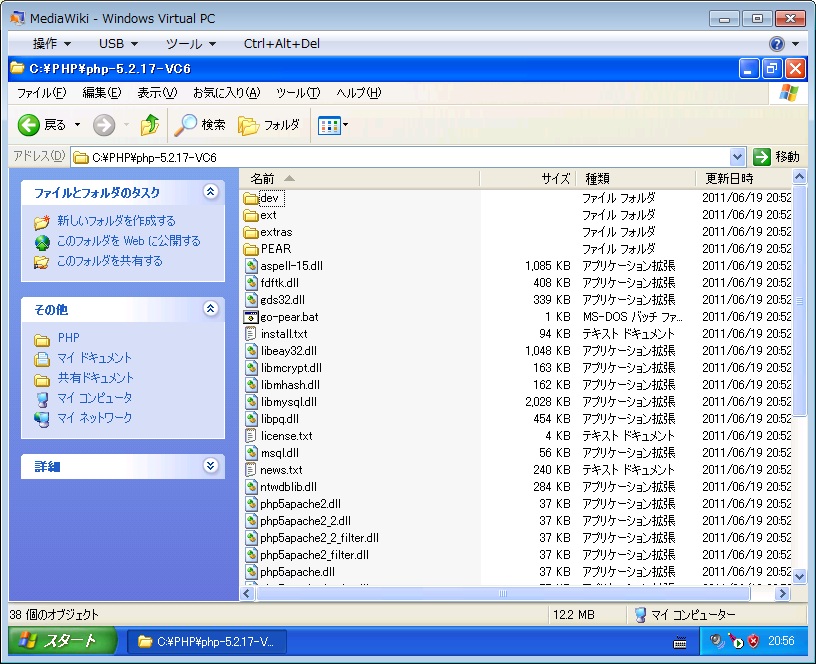This screenshot has width=816, height=664.
Task: Click 新しいフォルダを作成する link
Action: pos(116,221)
